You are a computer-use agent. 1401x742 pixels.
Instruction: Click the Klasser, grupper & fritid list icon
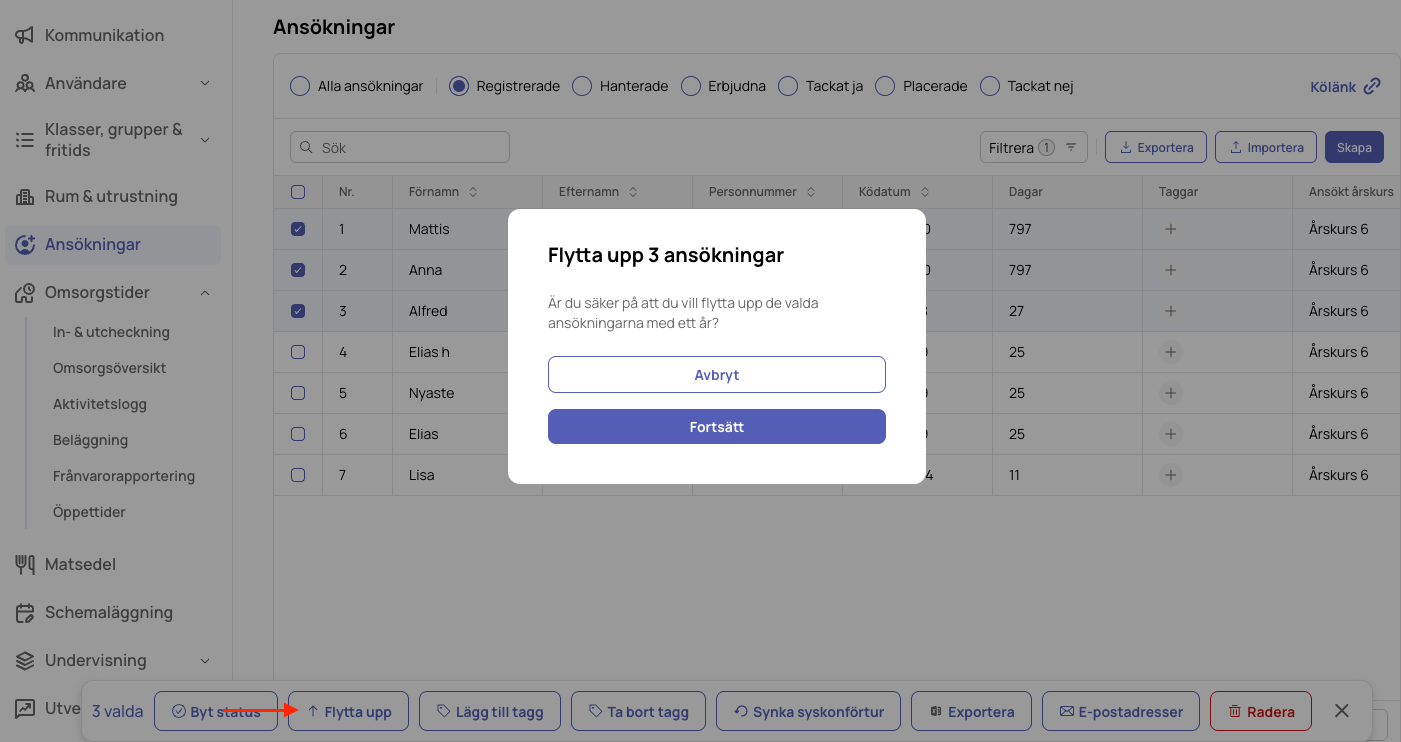pos(25,140)
